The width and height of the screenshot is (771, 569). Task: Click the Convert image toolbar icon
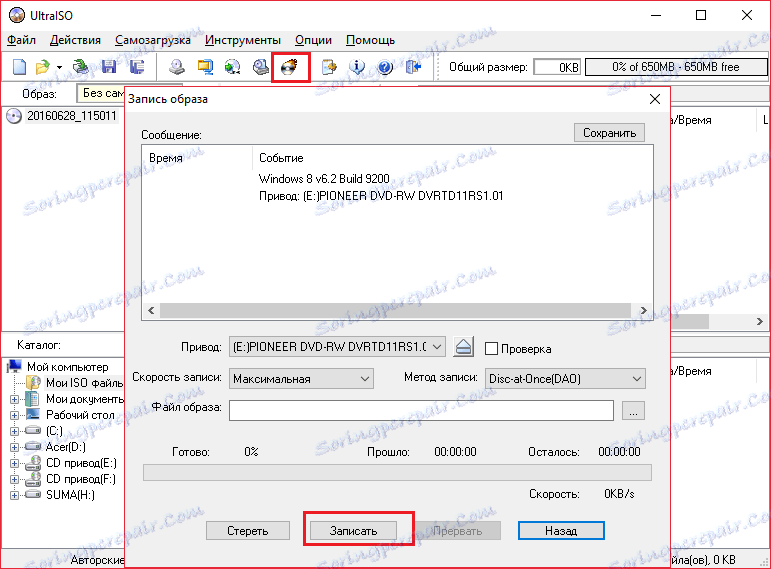click(233, 66)
